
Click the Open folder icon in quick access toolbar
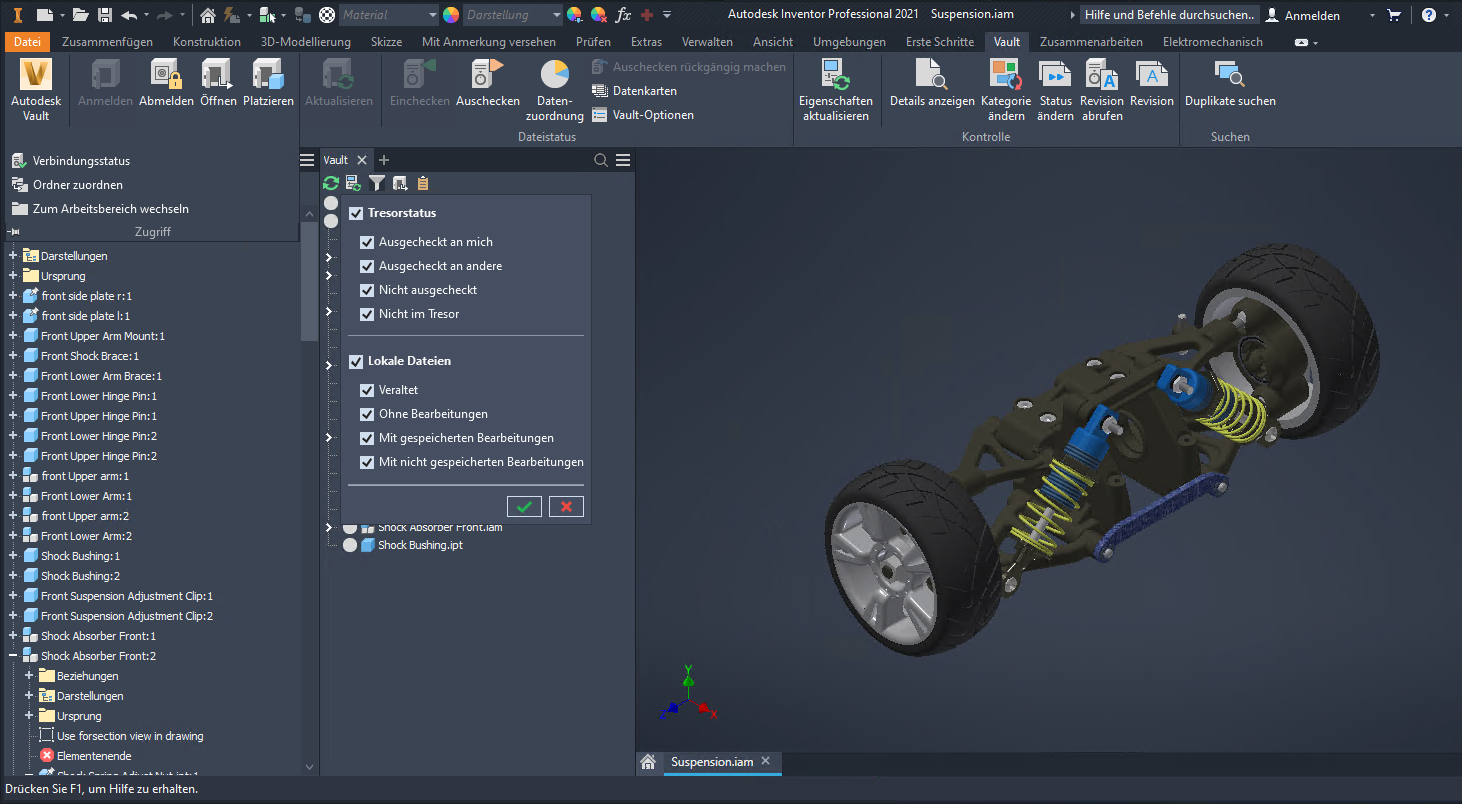[x=80, y=15]
